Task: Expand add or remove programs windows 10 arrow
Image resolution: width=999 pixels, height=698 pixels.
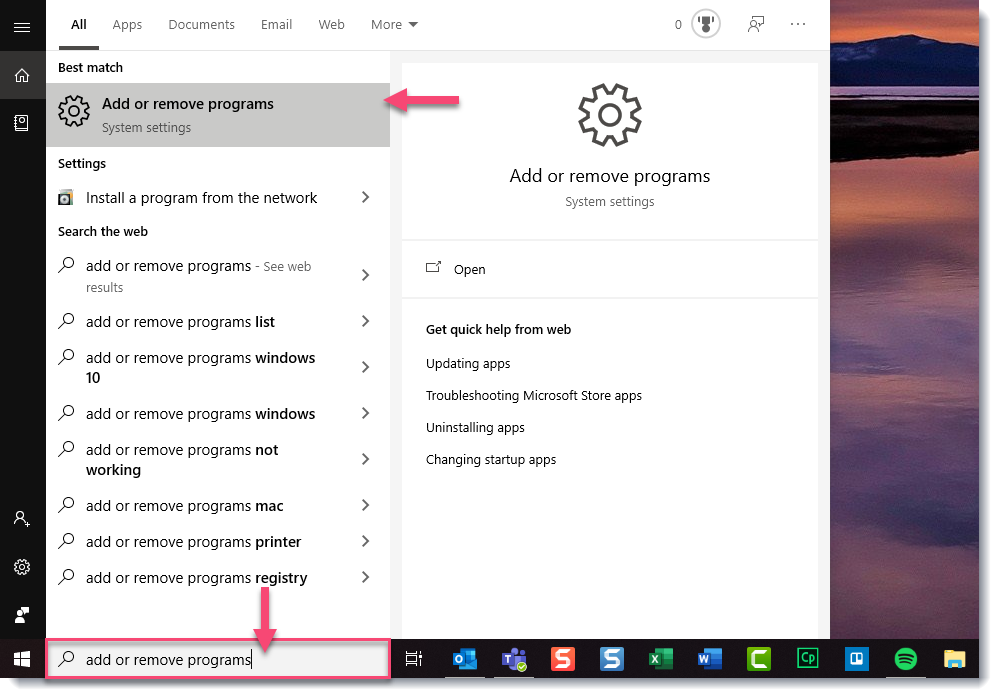Action: (366, 367)
